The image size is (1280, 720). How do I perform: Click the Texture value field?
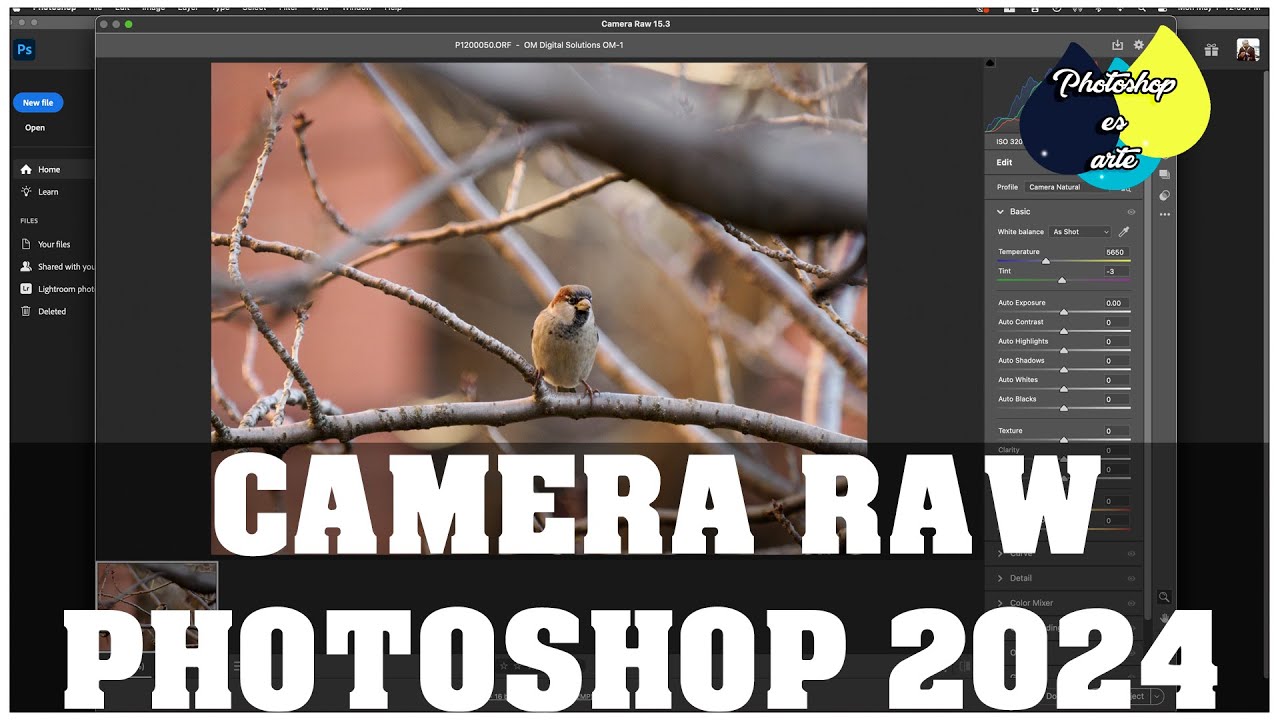coord(1117,431)
